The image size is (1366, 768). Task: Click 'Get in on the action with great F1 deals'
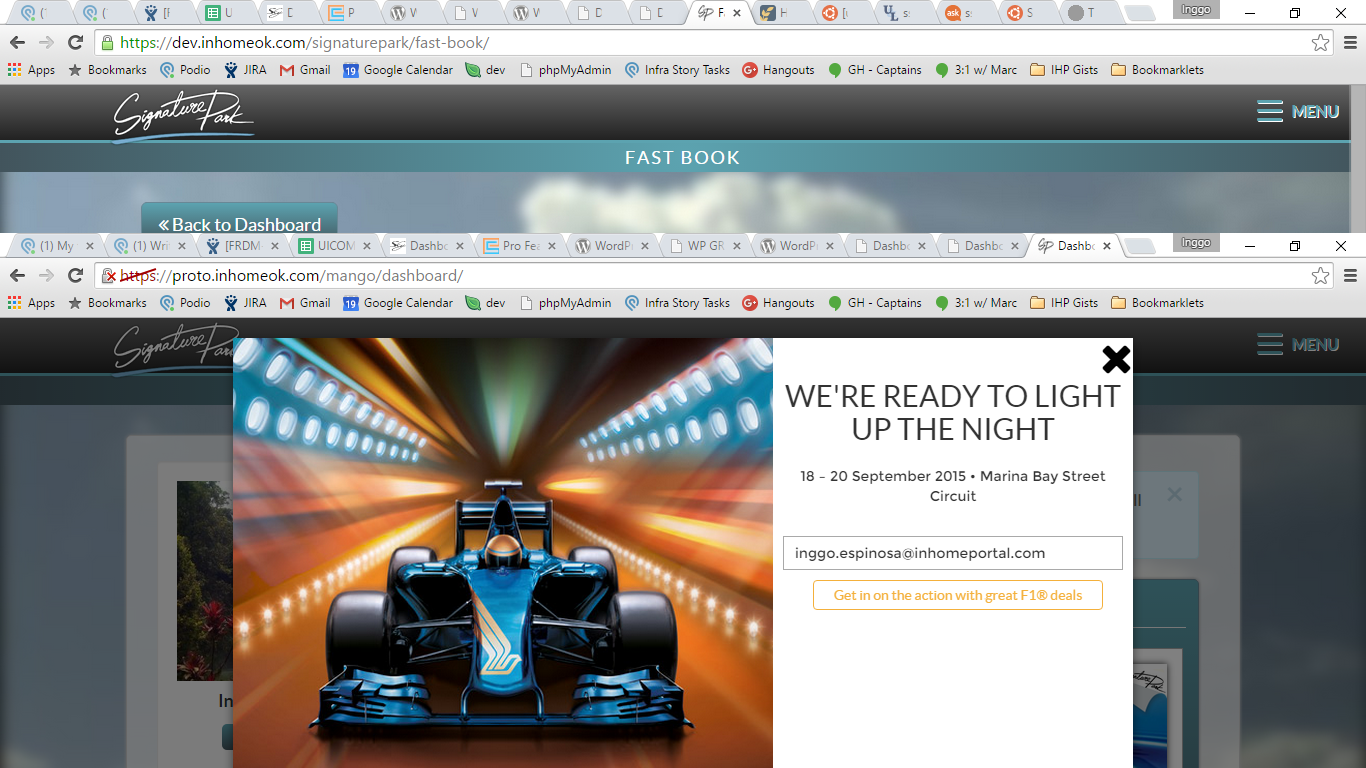pyautogui.click(x=958, y=595)
